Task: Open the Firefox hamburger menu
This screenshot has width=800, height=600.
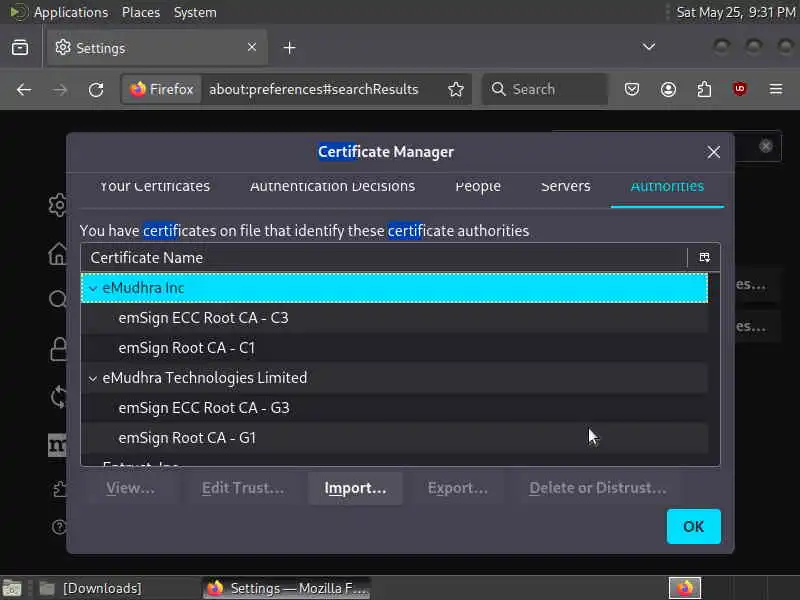Action: [x=776, y=90]
